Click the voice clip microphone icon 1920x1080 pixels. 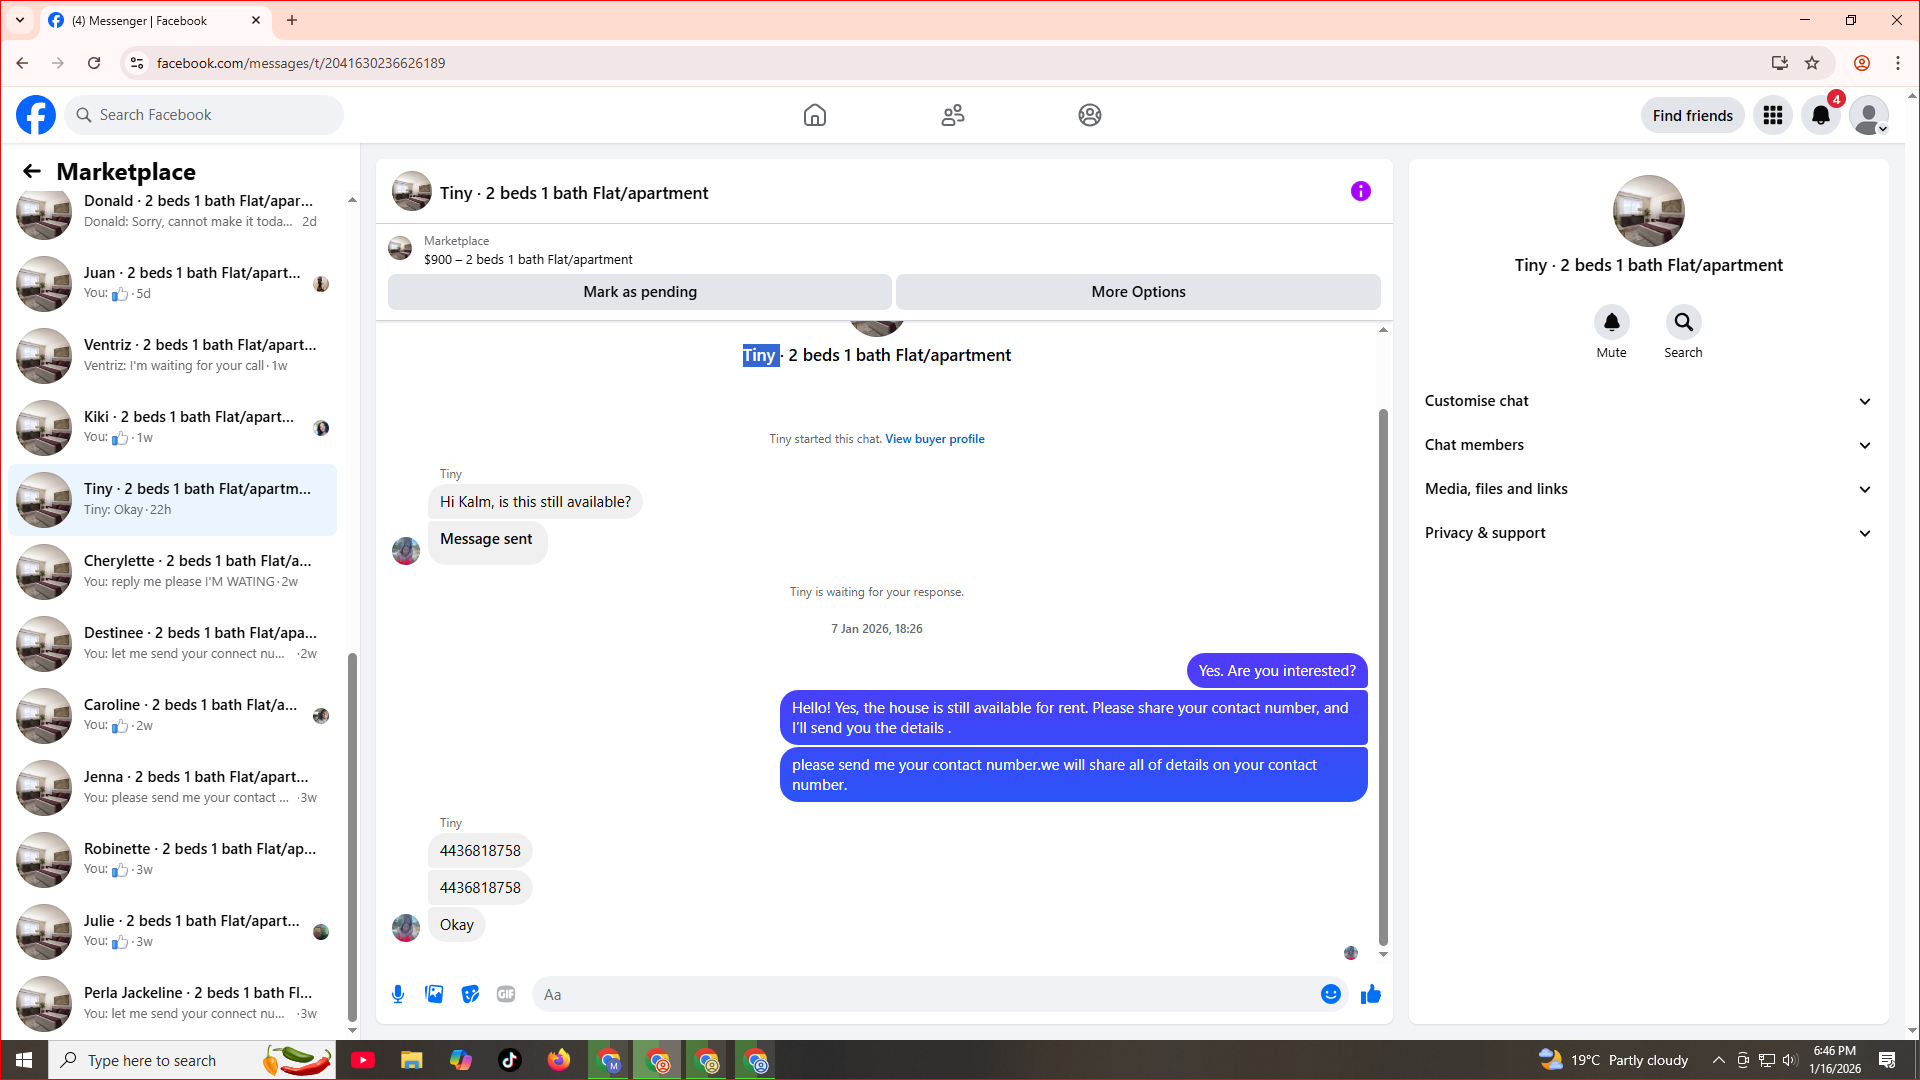pyautogui.click(x=398, y=994)
